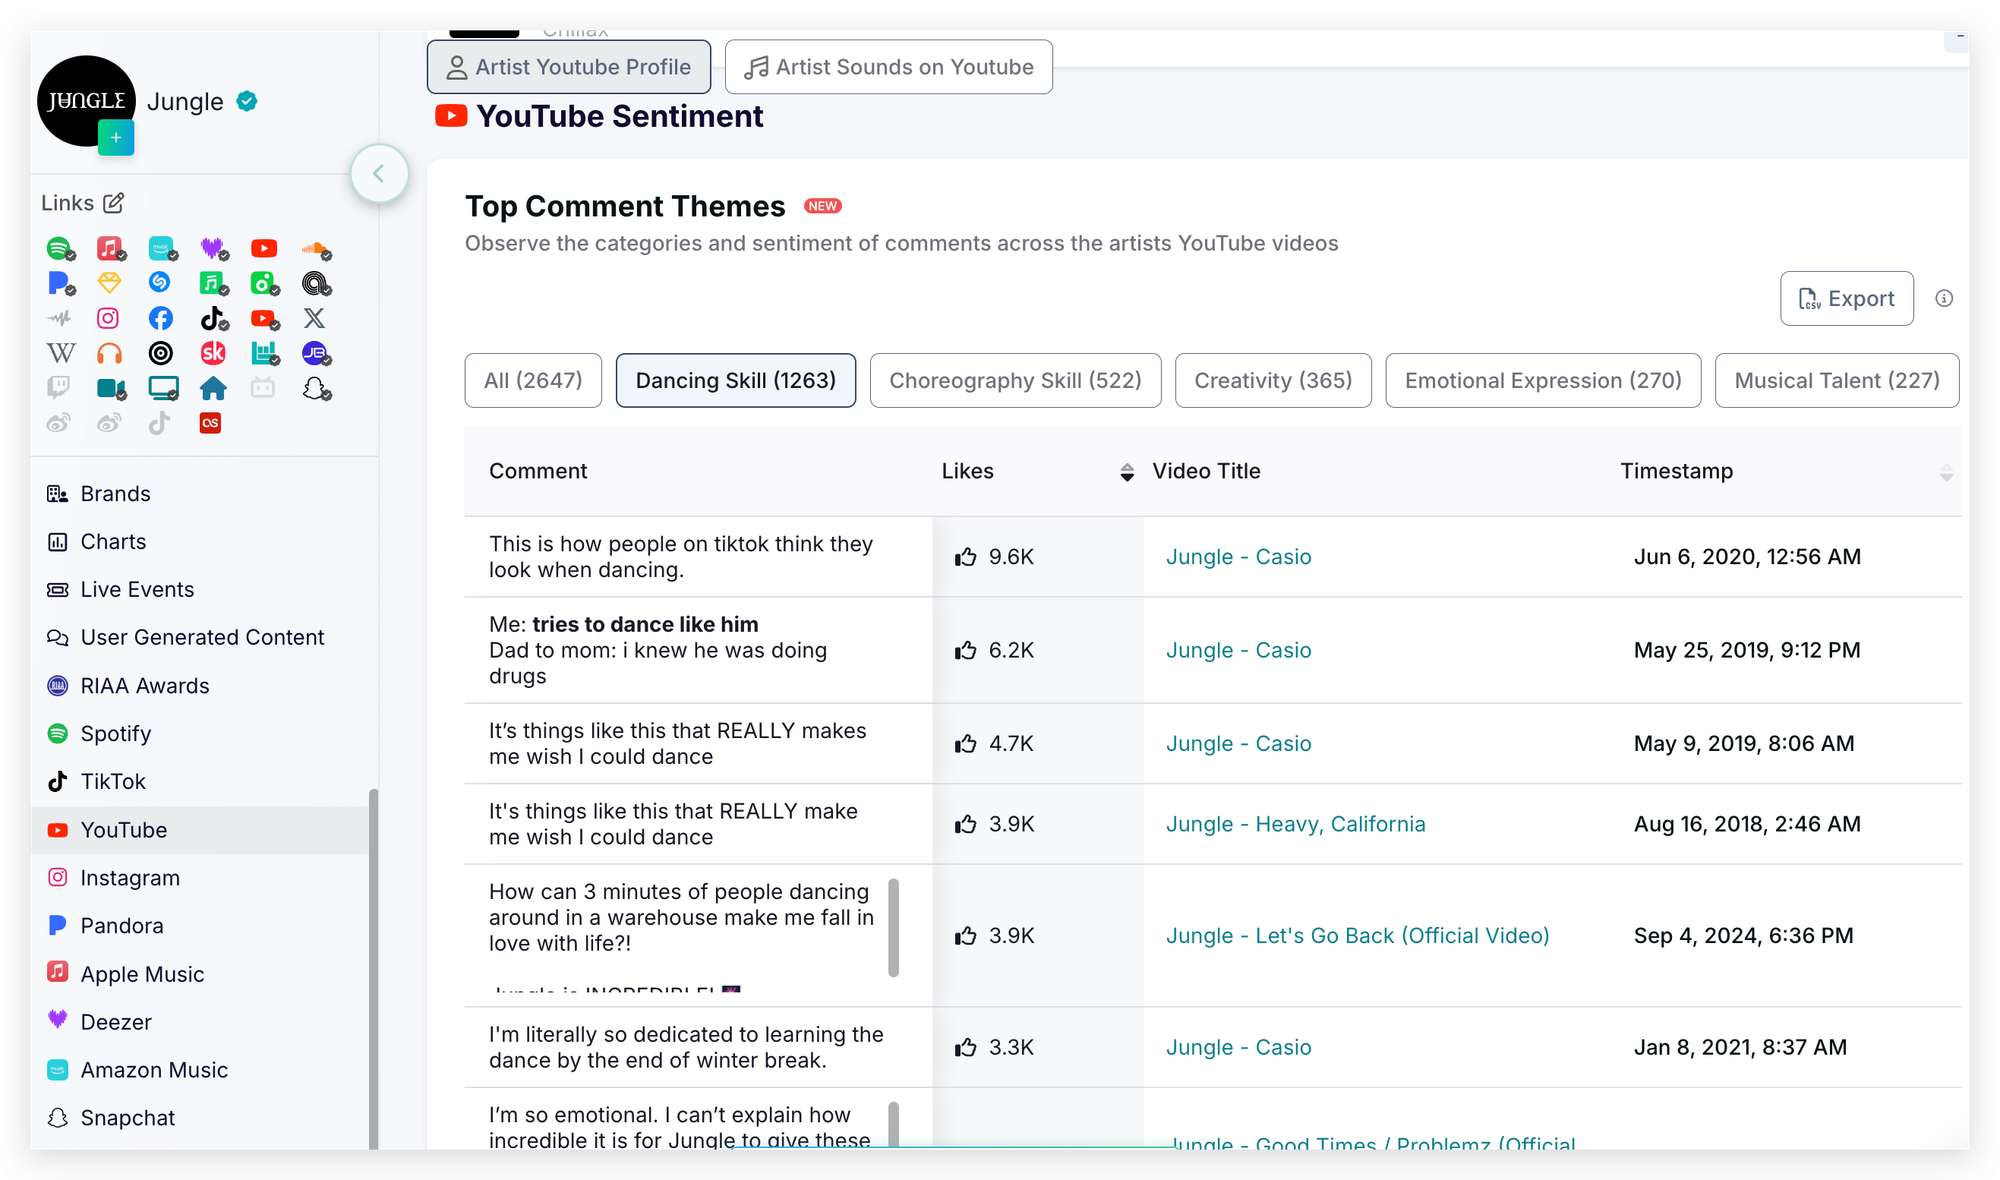The image size is (2000, 1180).
Task: Open the Spotify link icon
Action: [x=59, y=248]
